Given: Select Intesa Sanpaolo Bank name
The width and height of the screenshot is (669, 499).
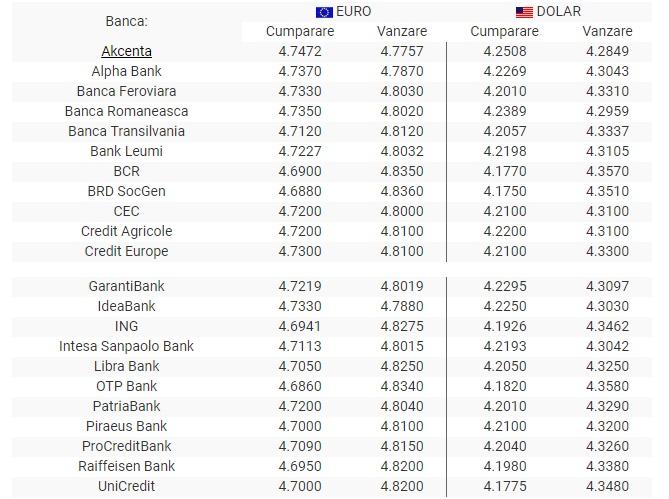Looking at the screenshot, I should point(126,346).
